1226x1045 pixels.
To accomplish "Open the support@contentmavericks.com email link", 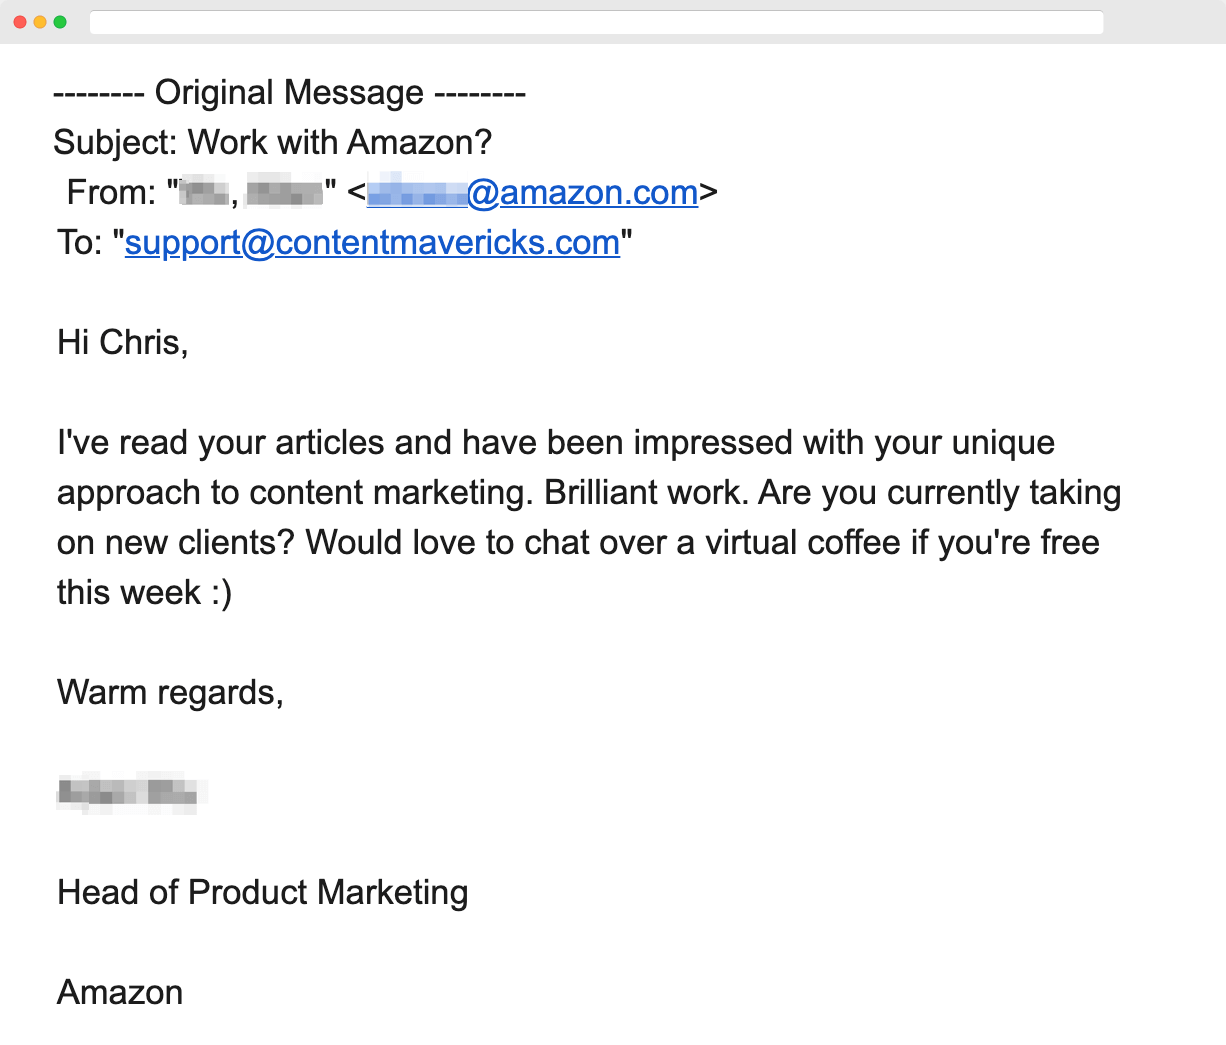I will tap(372, 242).
